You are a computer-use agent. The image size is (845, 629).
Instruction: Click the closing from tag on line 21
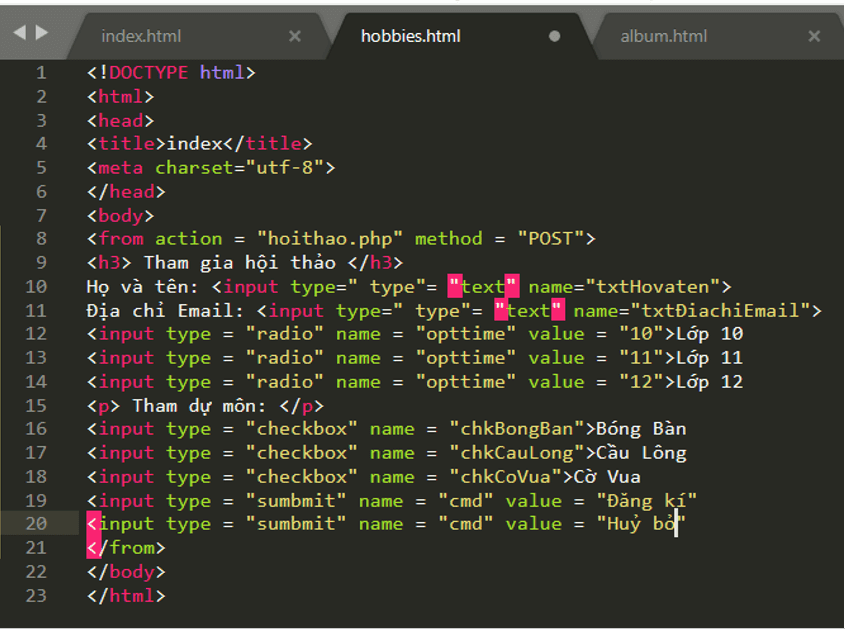pyautogui.click(x=125, y=548)
